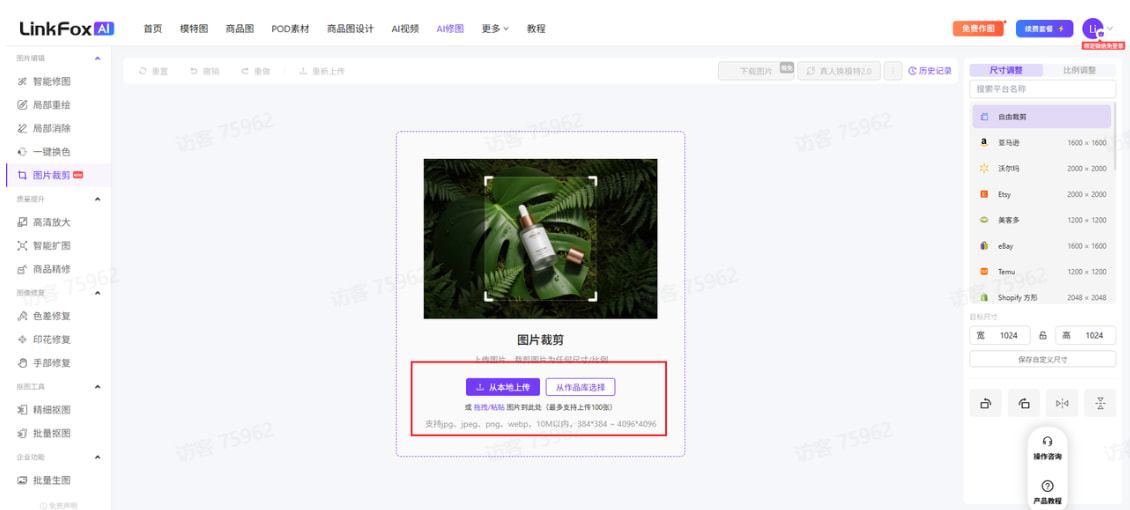This screenshot has height=510, width=1130.
Task: Open POD素材 navigation item
Action: point(290,29)
